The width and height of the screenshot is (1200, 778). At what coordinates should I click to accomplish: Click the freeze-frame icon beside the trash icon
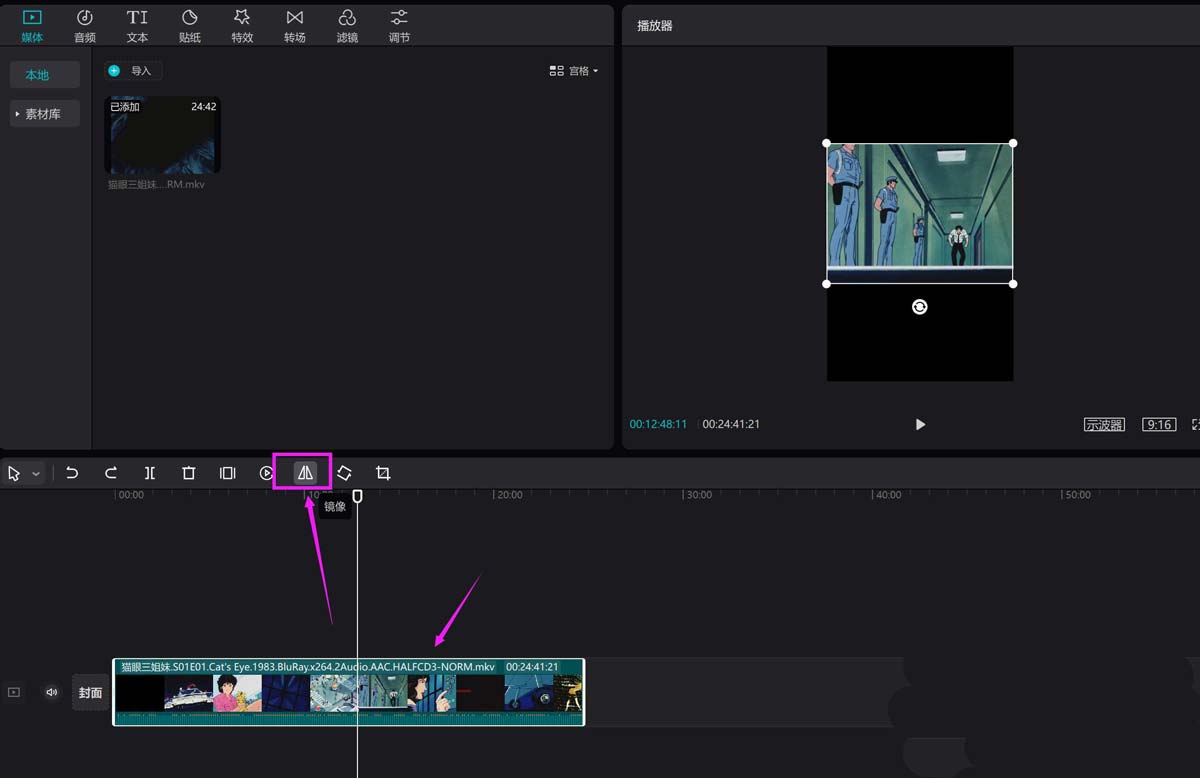click(227, 473)
